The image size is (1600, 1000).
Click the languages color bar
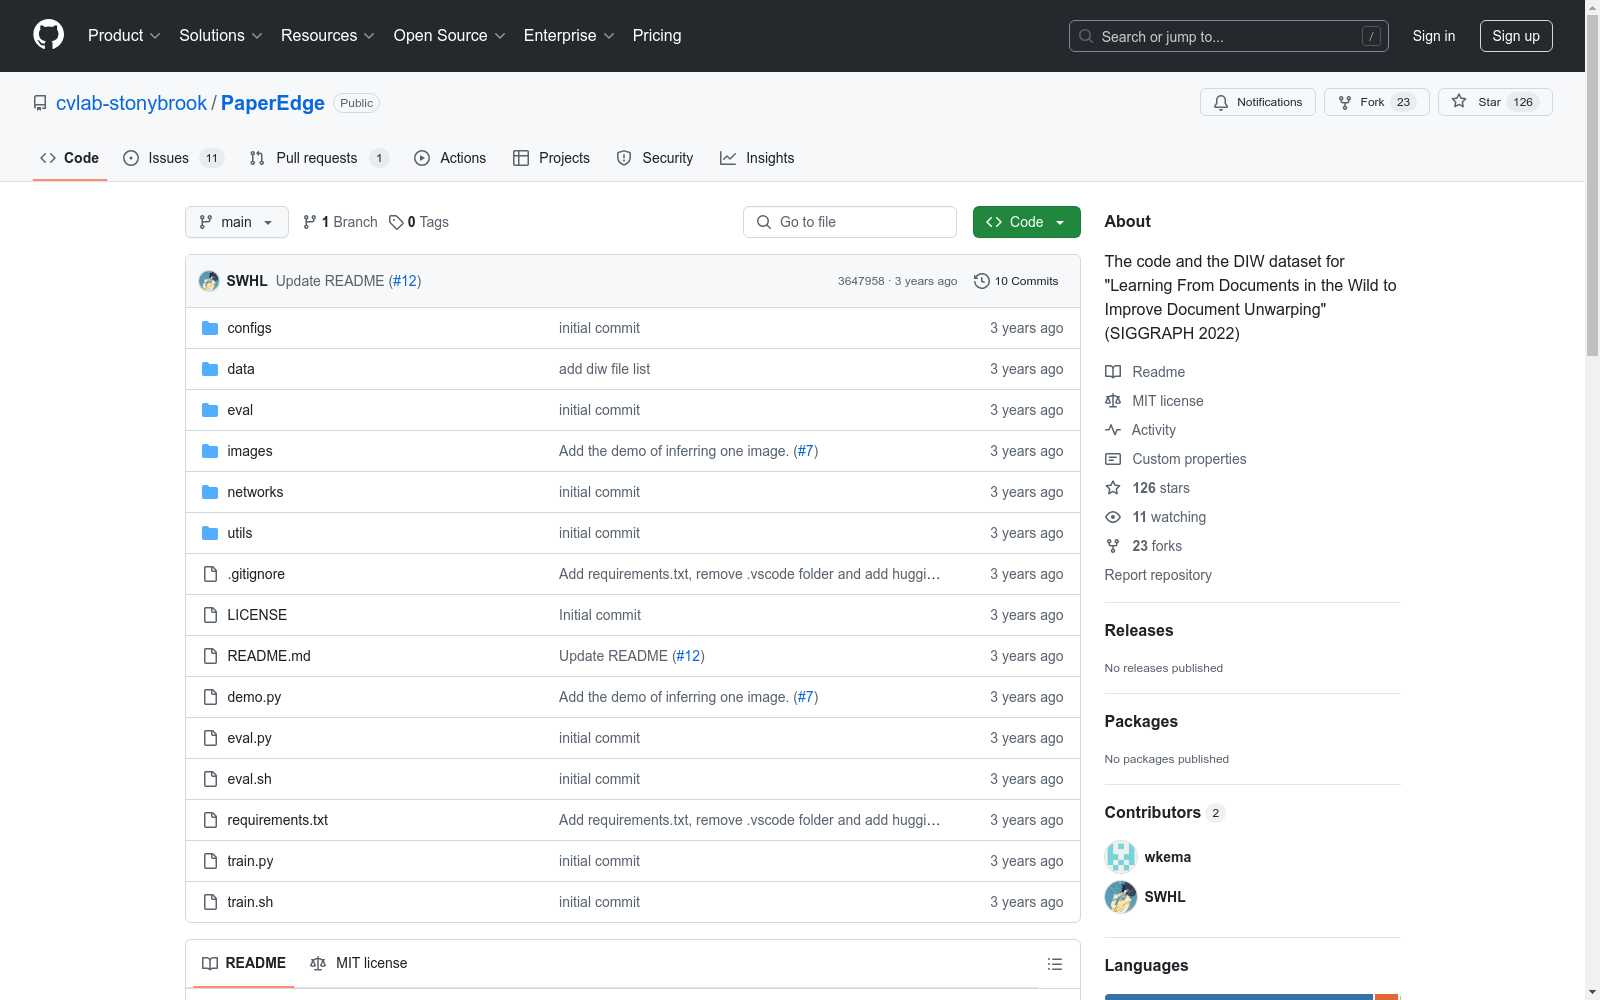click(1253, 997)
